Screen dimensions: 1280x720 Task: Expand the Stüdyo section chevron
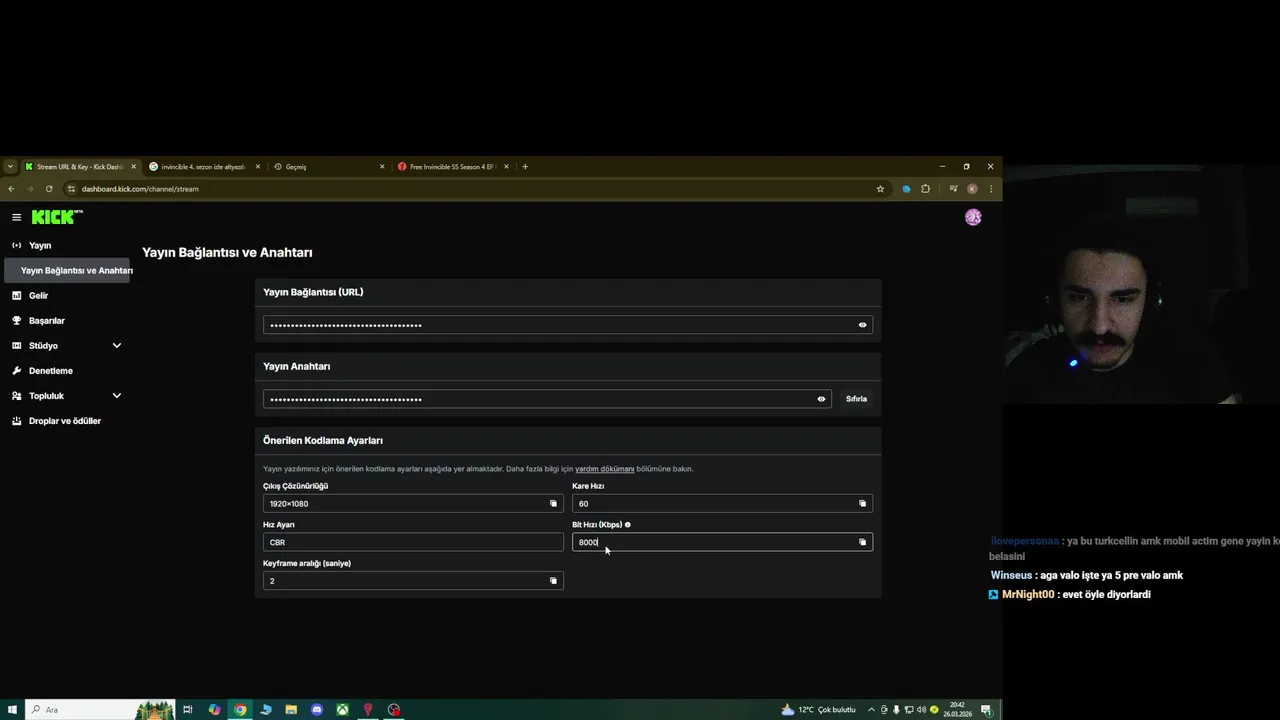[116, 346]
